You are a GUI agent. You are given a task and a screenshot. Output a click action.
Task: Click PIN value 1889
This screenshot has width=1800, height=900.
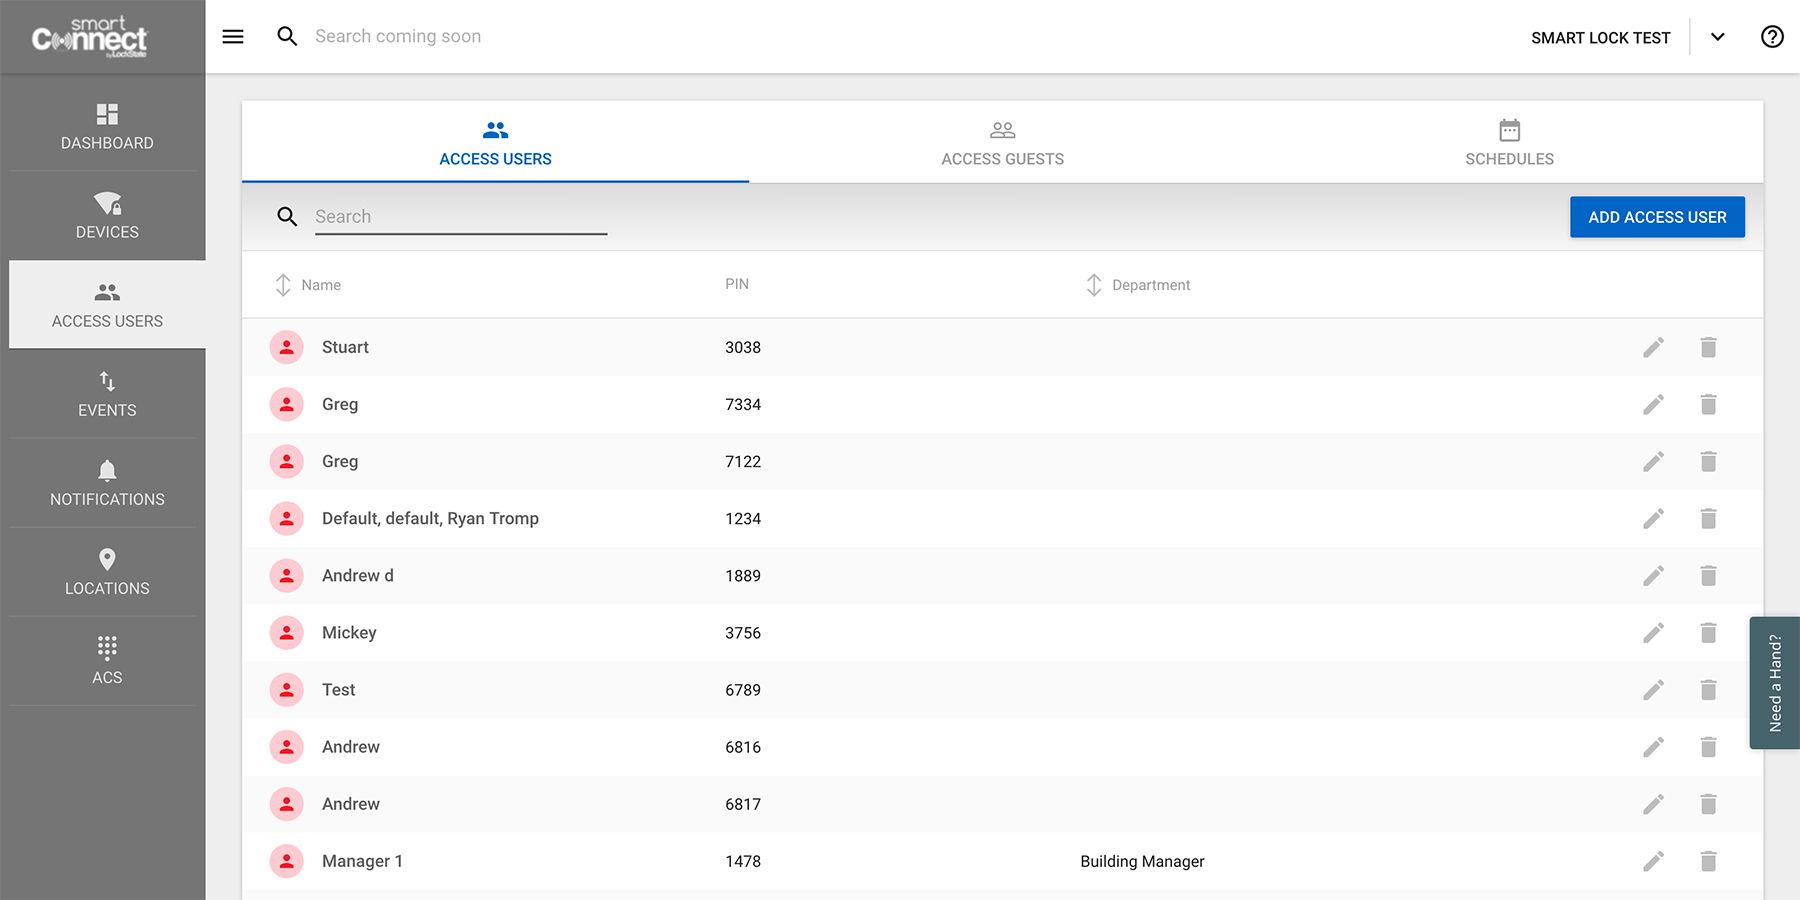coord(743,575)
